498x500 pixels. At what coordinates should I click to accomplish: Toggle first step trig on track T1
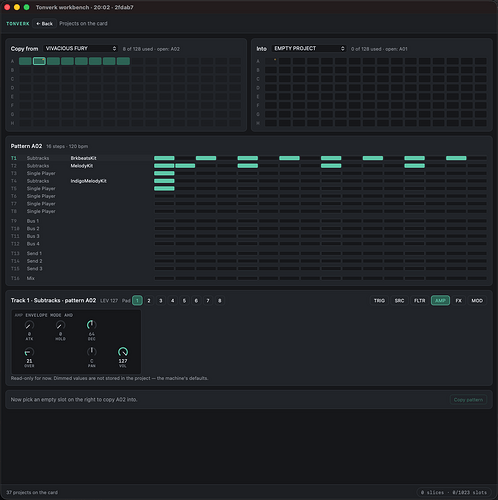click(164, 158)
